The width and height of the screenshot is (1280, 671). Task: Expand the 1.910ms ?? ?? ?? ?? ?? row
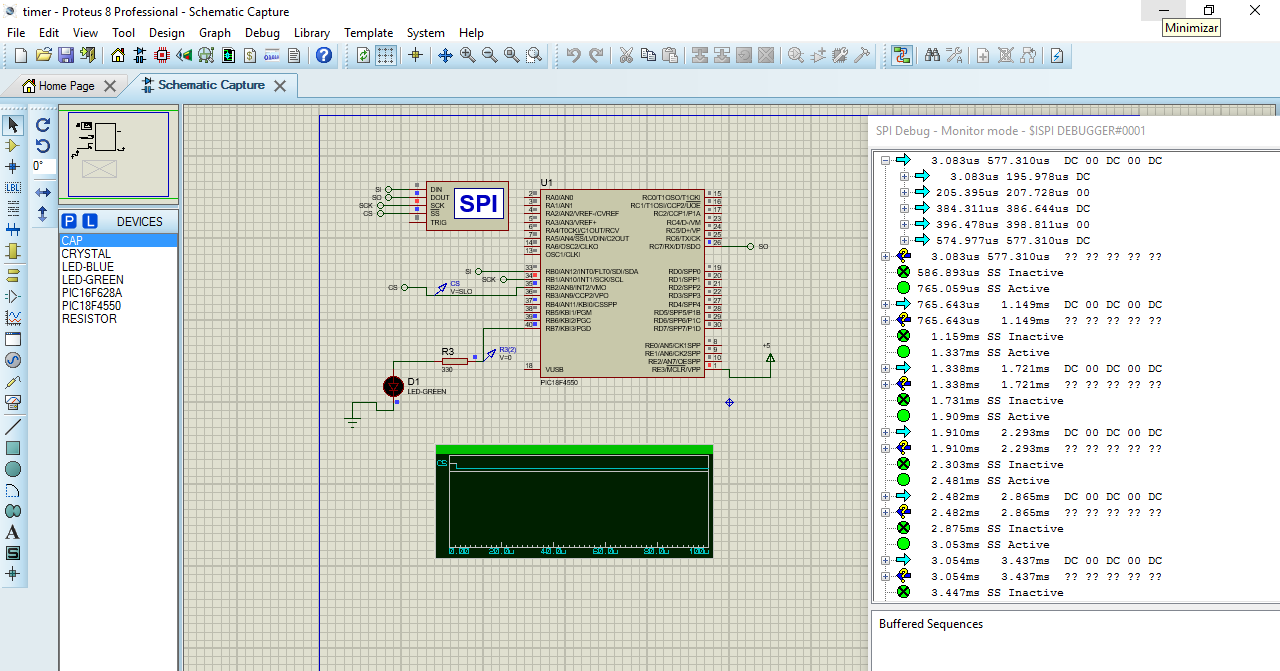[x=885, y=448]
